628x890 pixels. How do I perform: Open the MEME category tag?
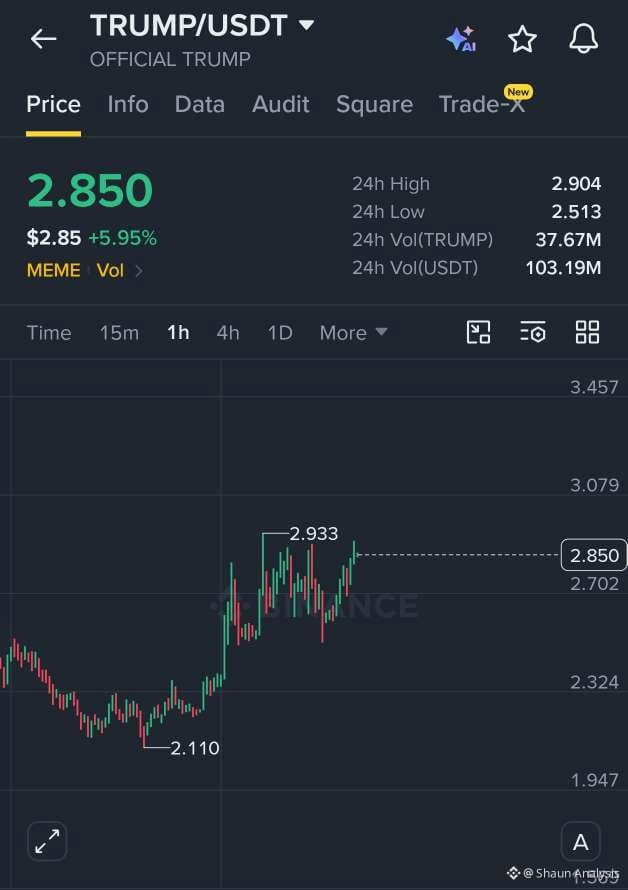[53, 270]
